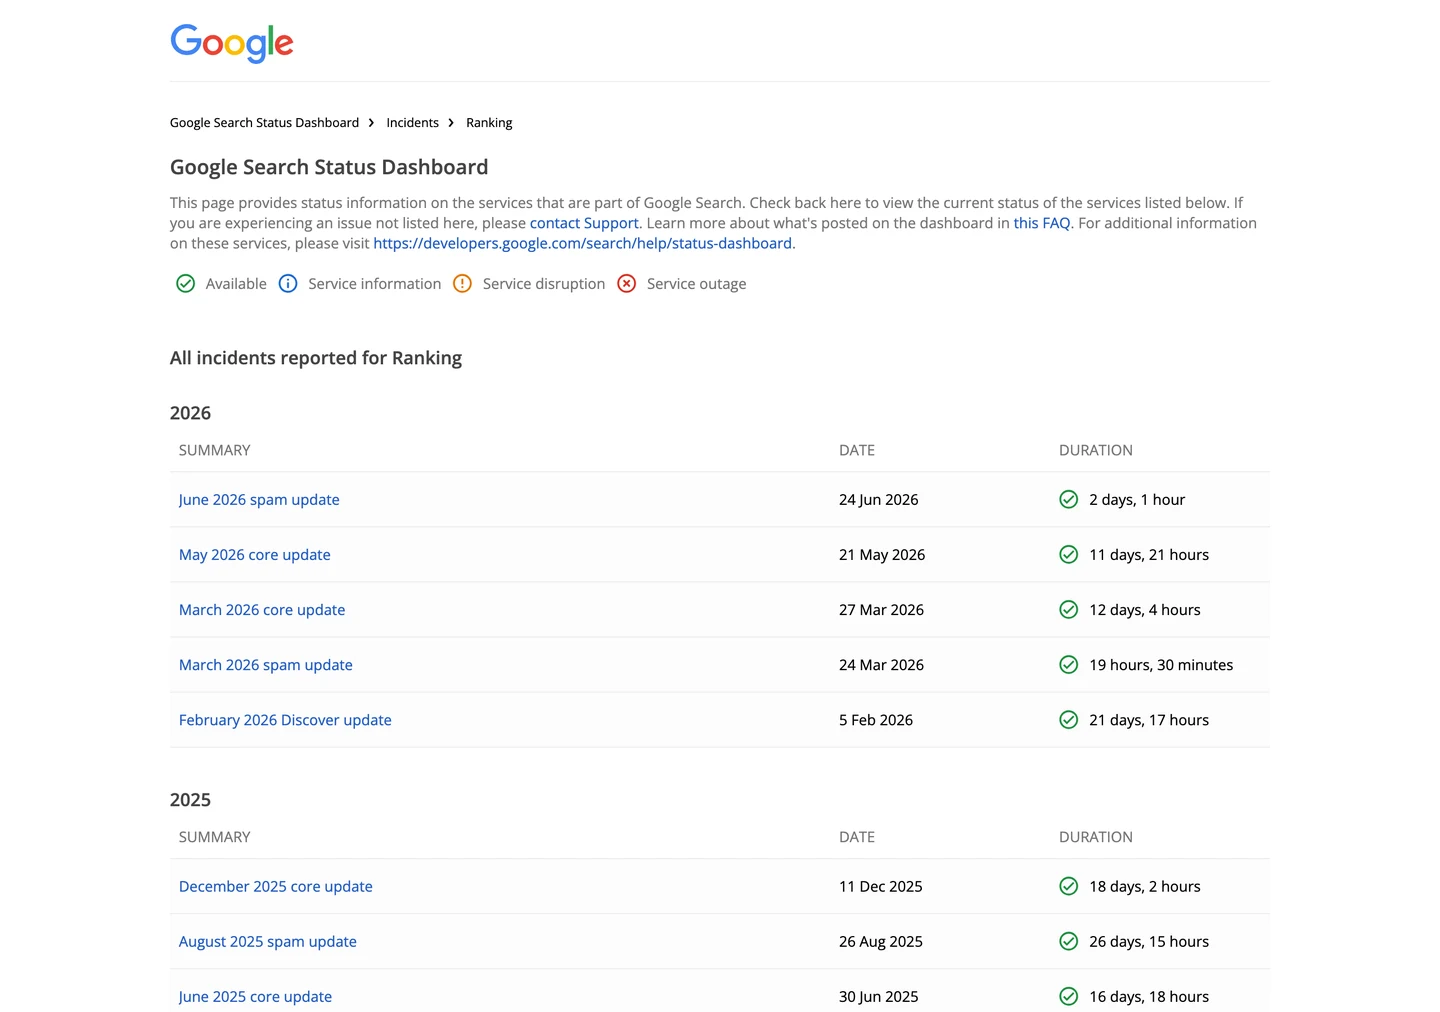Click the status checkmark for February 2026 Discover update
Viewport: 1440px width, 1012px height.
coord(1068,720)
